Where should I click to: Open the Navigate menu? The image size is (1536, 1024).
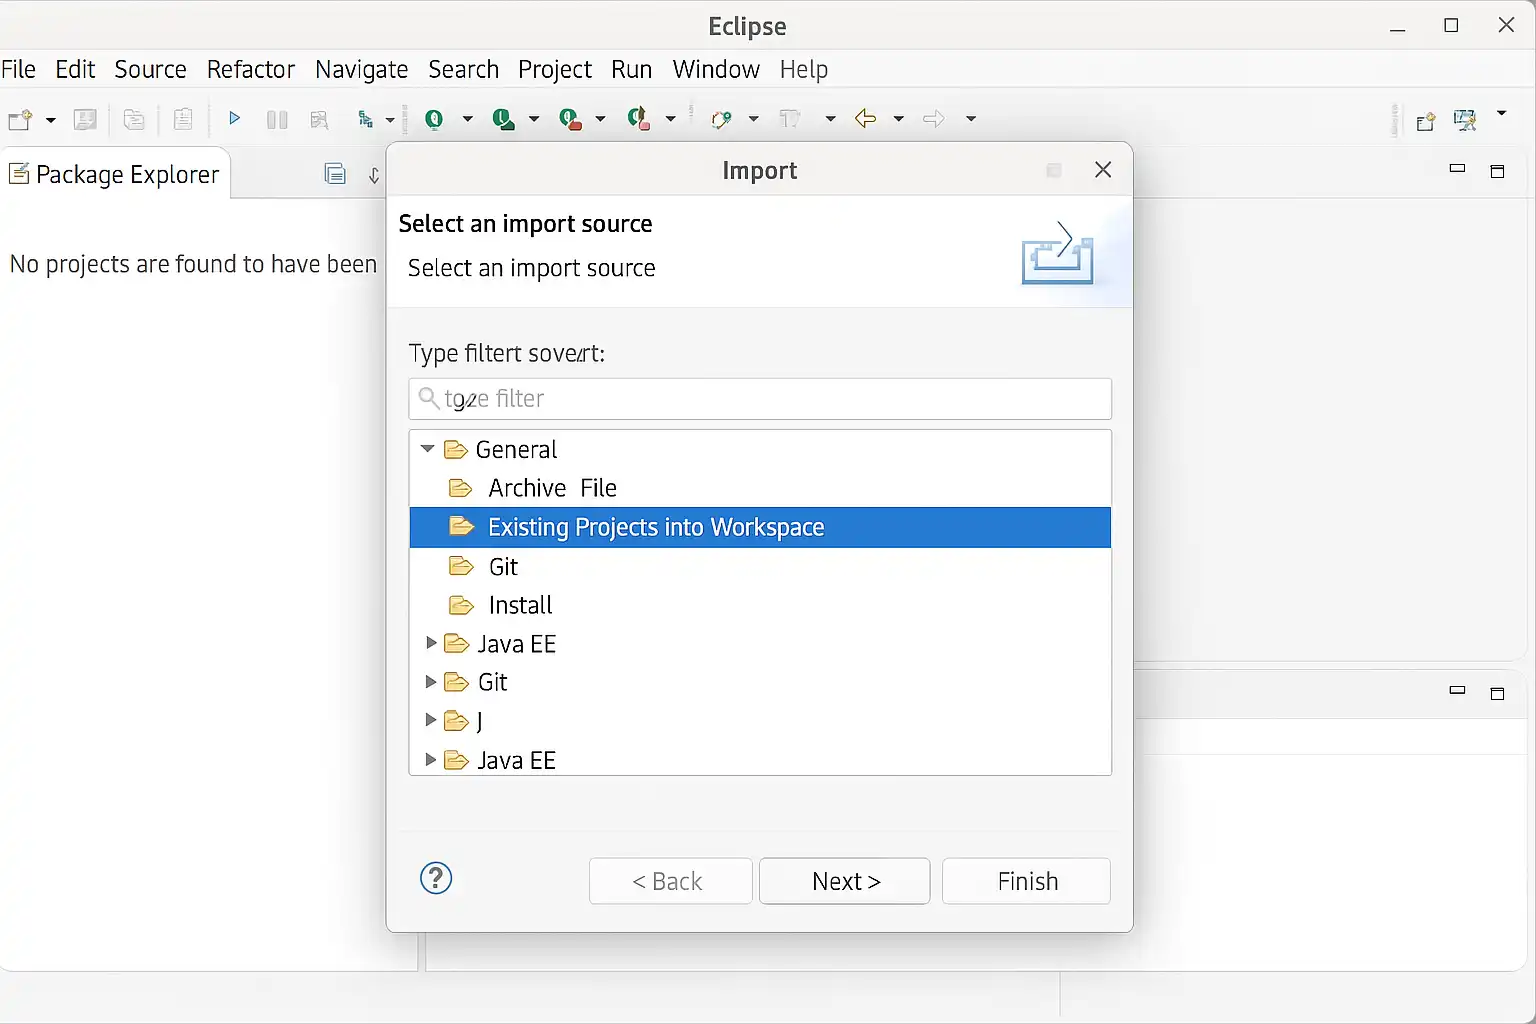(x=361, y=69)
